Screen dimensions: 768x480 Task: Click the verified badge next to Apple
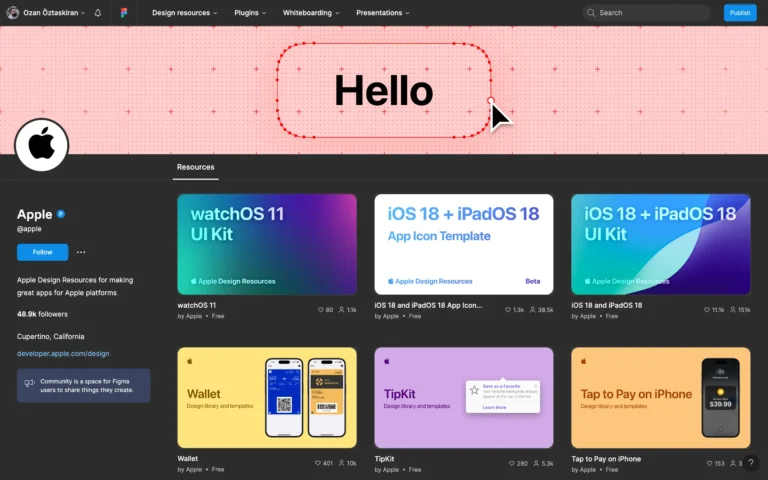[x=61, y=215]
